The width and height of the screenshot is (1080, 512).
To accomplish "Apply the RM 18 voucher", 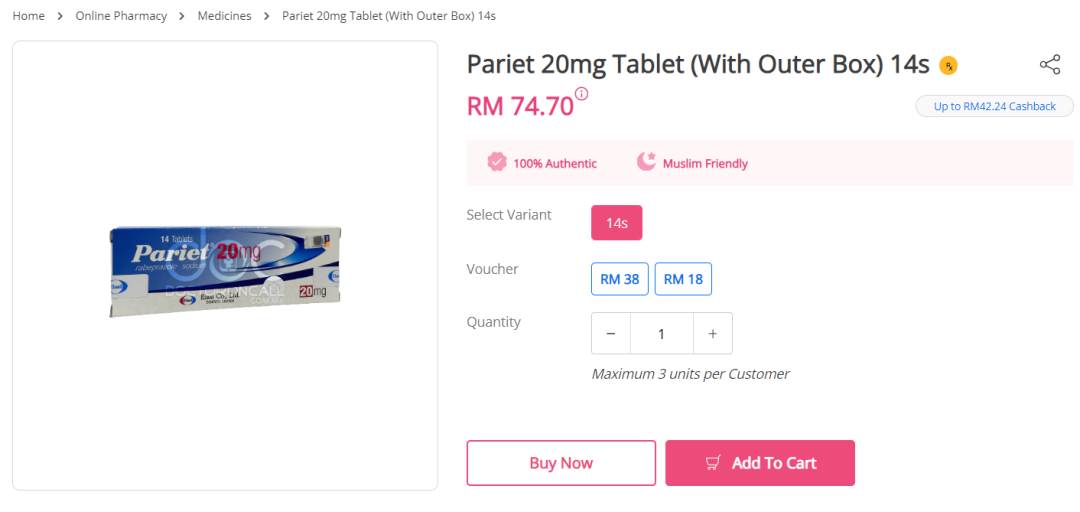I will coord(683,279).
